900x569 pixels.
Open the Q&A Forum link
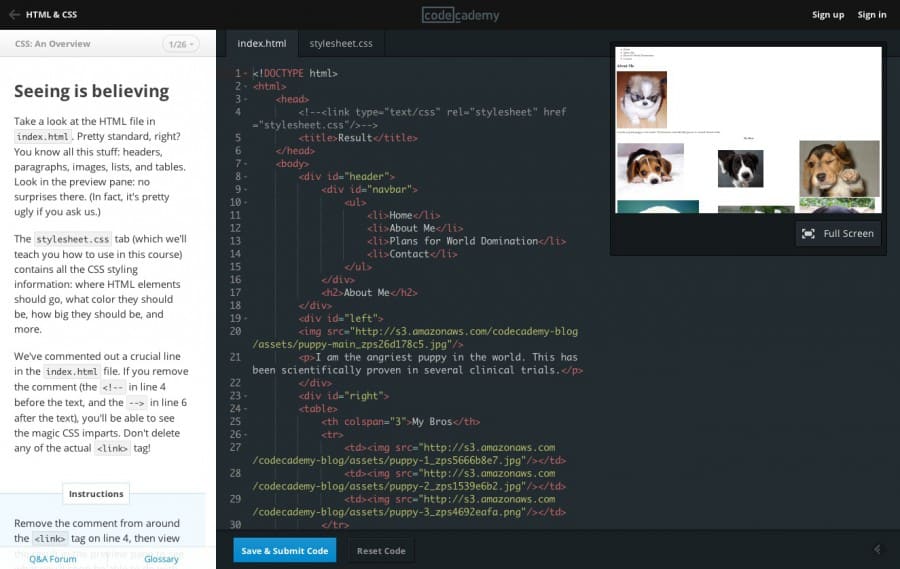(52, 559)
